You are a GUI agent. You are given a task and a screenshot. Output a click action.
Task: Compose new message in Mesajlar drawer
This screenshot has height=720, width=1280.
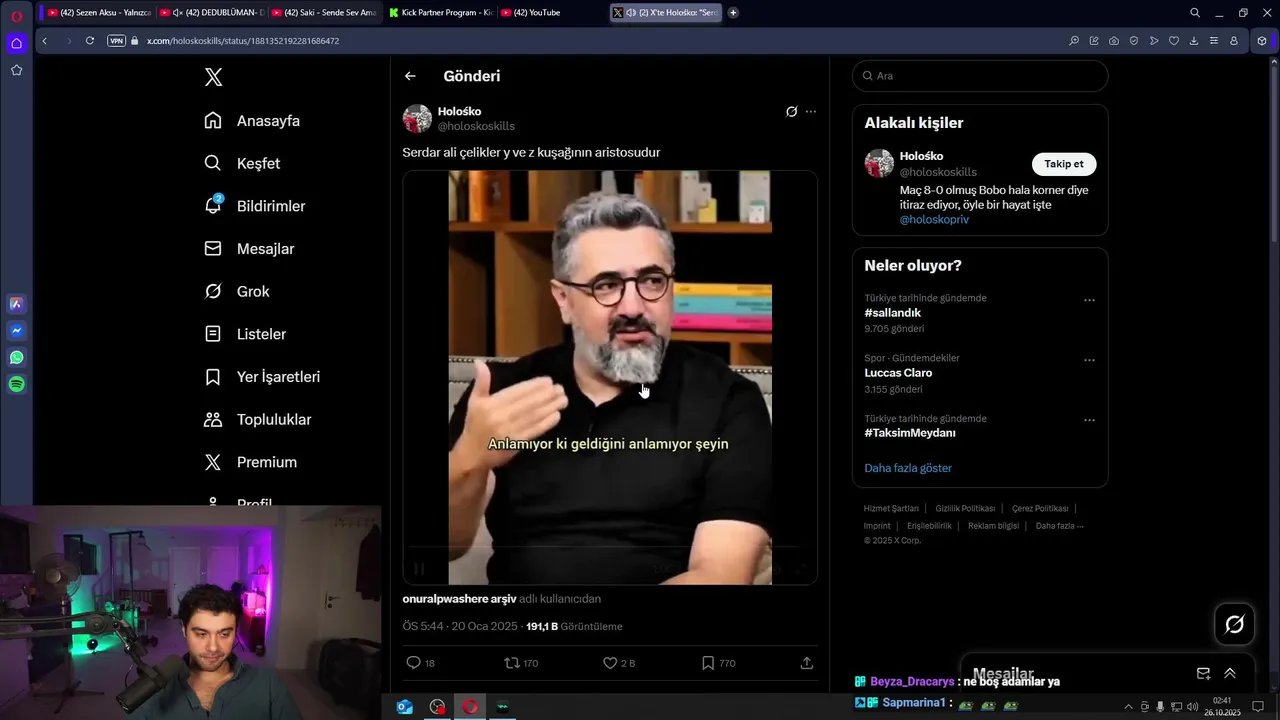(1203, 674)
